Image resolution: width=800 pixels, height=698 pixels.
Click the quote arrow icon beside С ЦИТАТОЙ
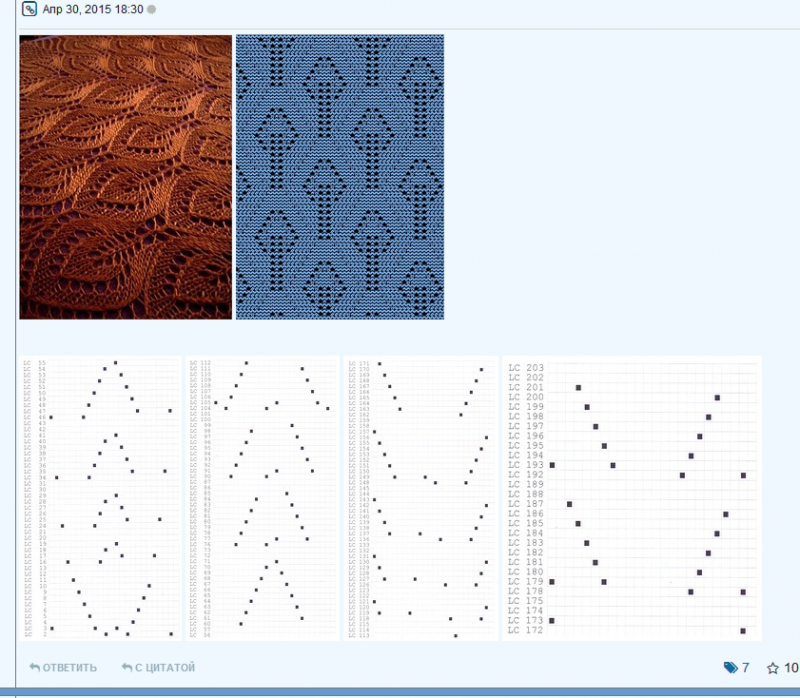click(127, 667)
